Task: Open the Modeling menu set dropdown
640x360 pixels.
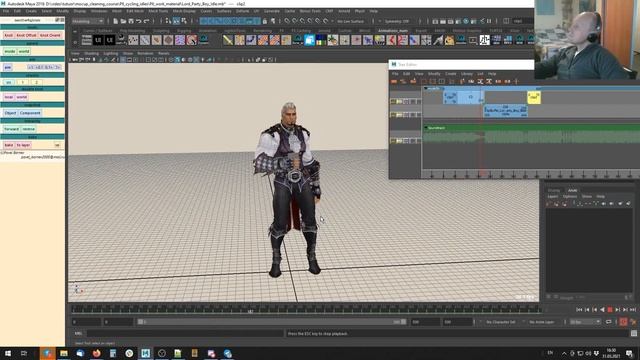Action: [87, 21]
